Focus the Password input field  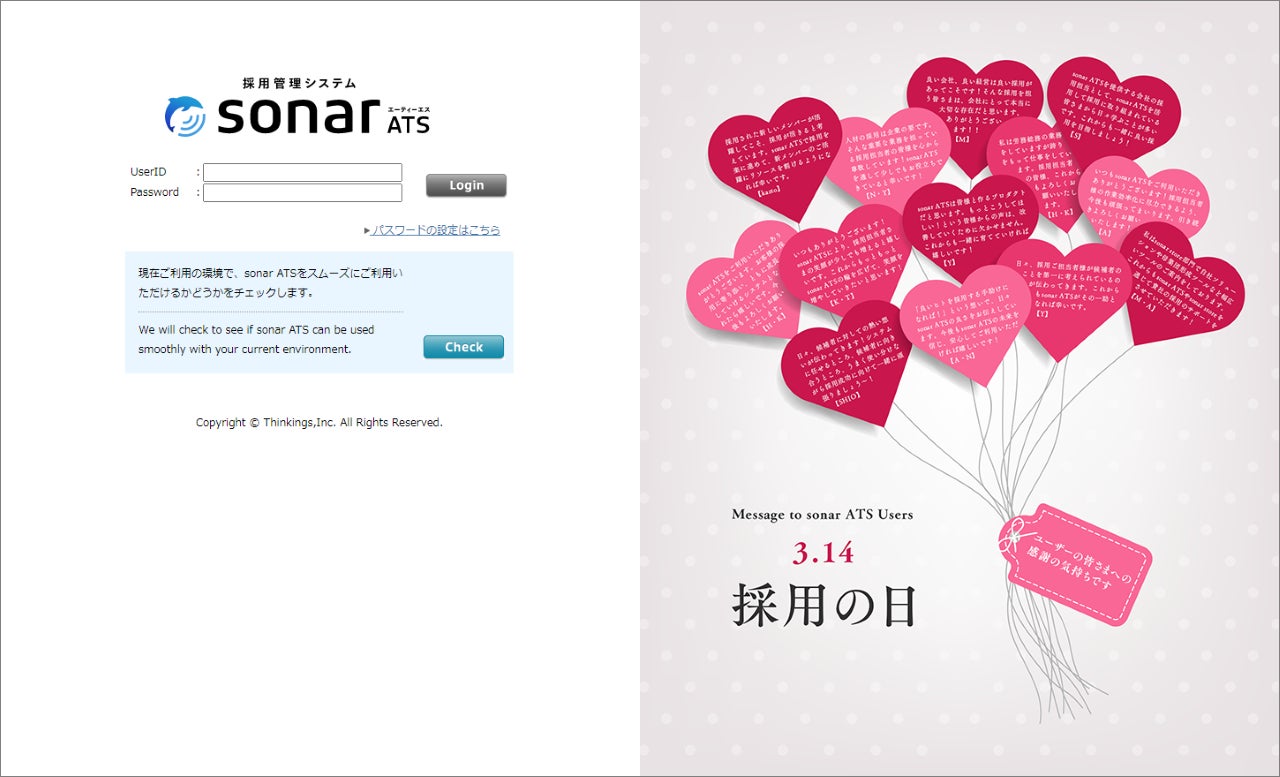302,193
